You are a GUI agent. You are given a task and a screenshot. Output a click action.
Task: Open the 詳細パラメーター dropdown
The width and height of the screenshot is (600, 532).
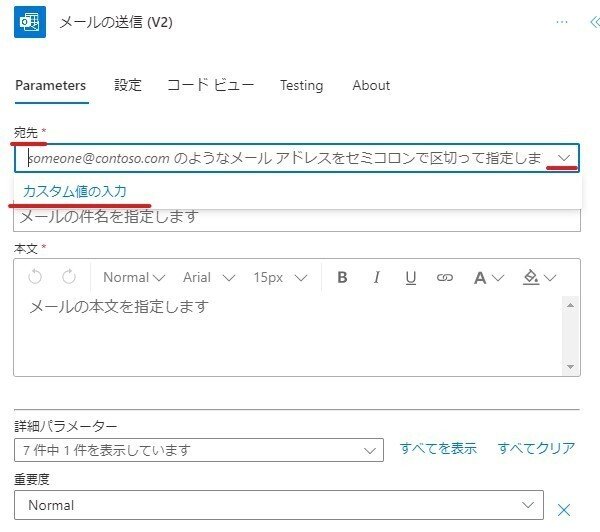(x=199, y=450)
